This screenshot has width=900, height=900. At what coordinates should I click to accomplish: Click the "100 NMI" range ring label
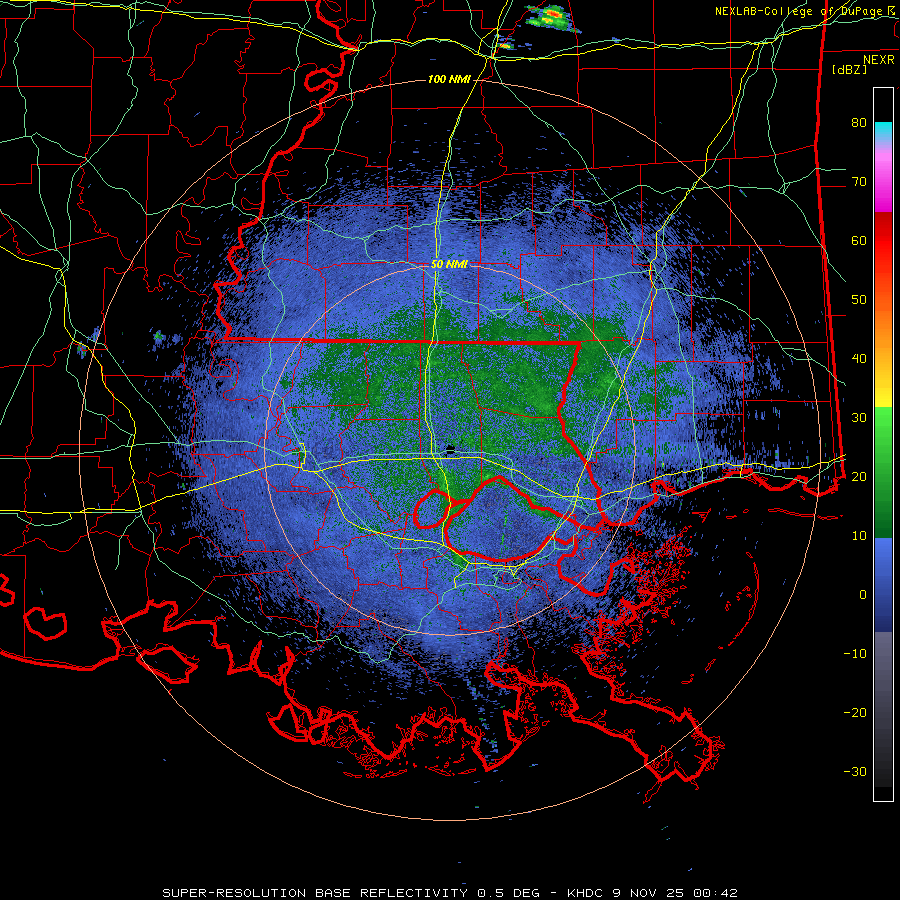click(449, 79)
